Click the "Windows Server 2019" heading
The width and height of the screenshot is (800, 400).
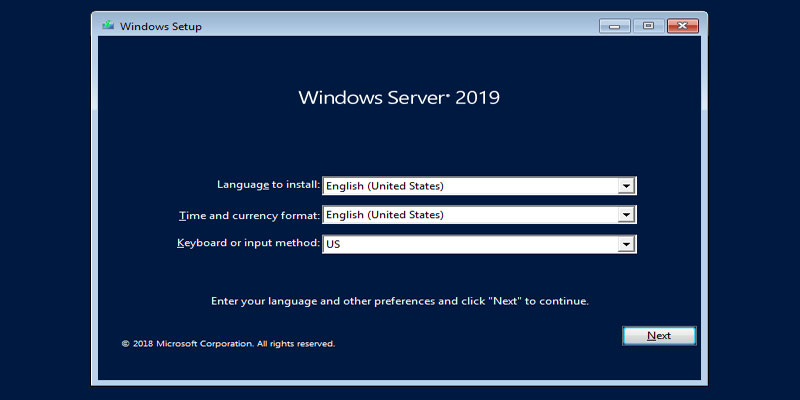(x=399, y=97)
